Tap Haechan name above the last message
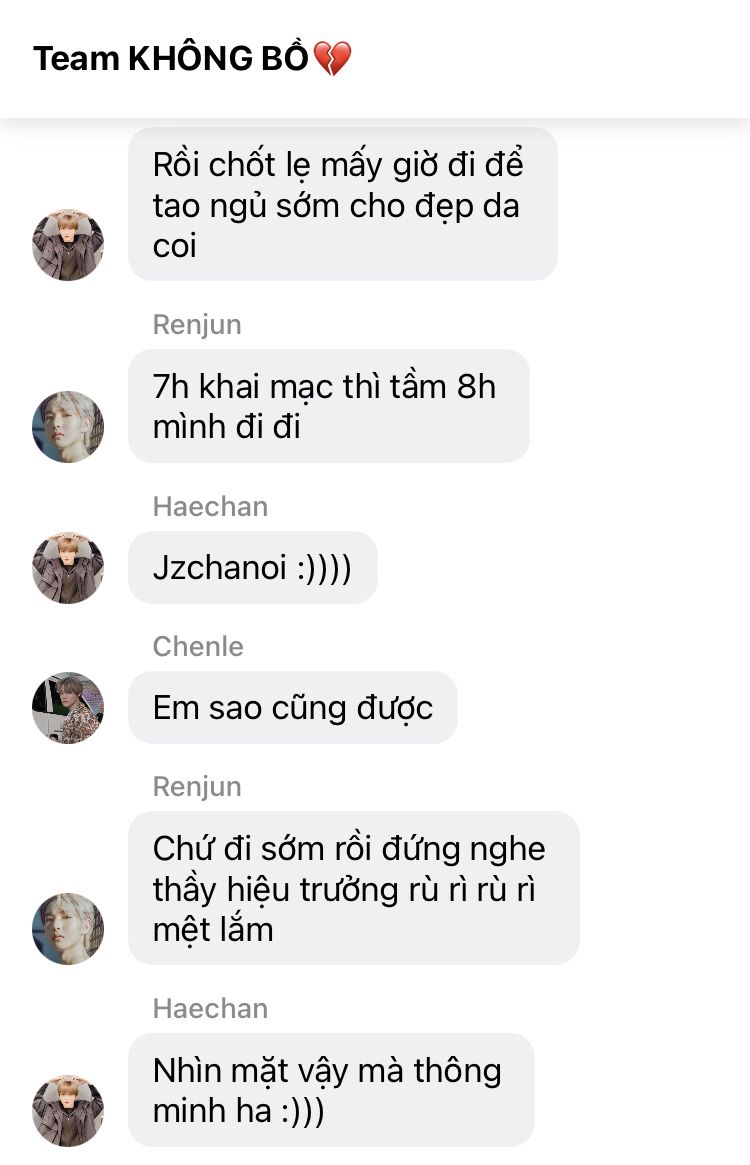Screen dimensions: 750x1165 click(210, 1009)
